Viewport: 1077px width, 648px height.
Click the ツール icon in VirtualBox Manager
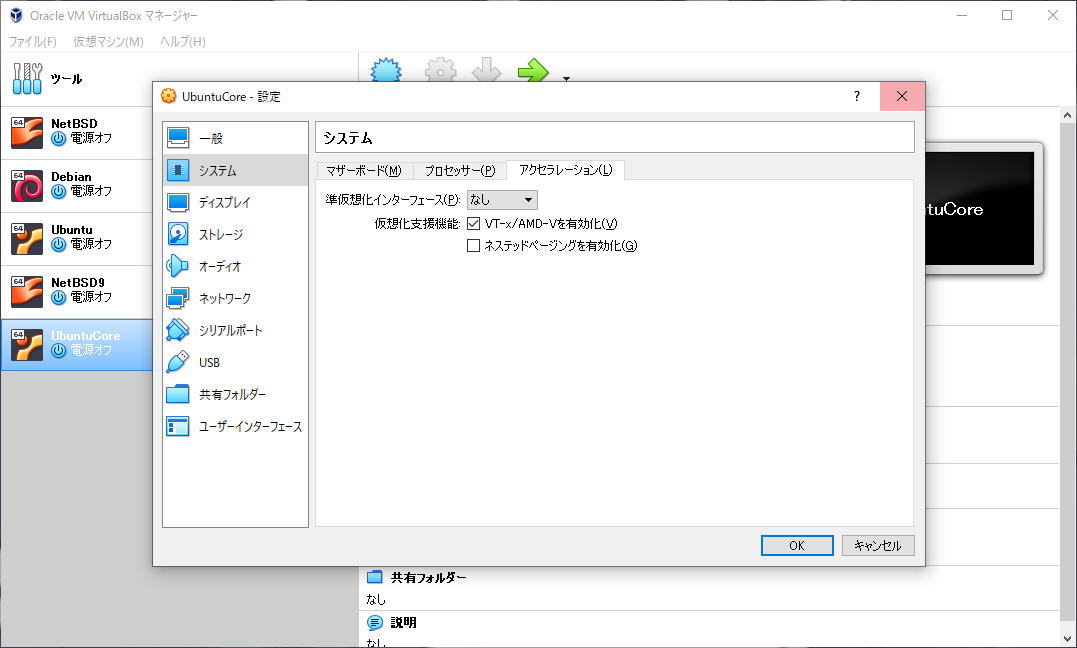[27, 78]
